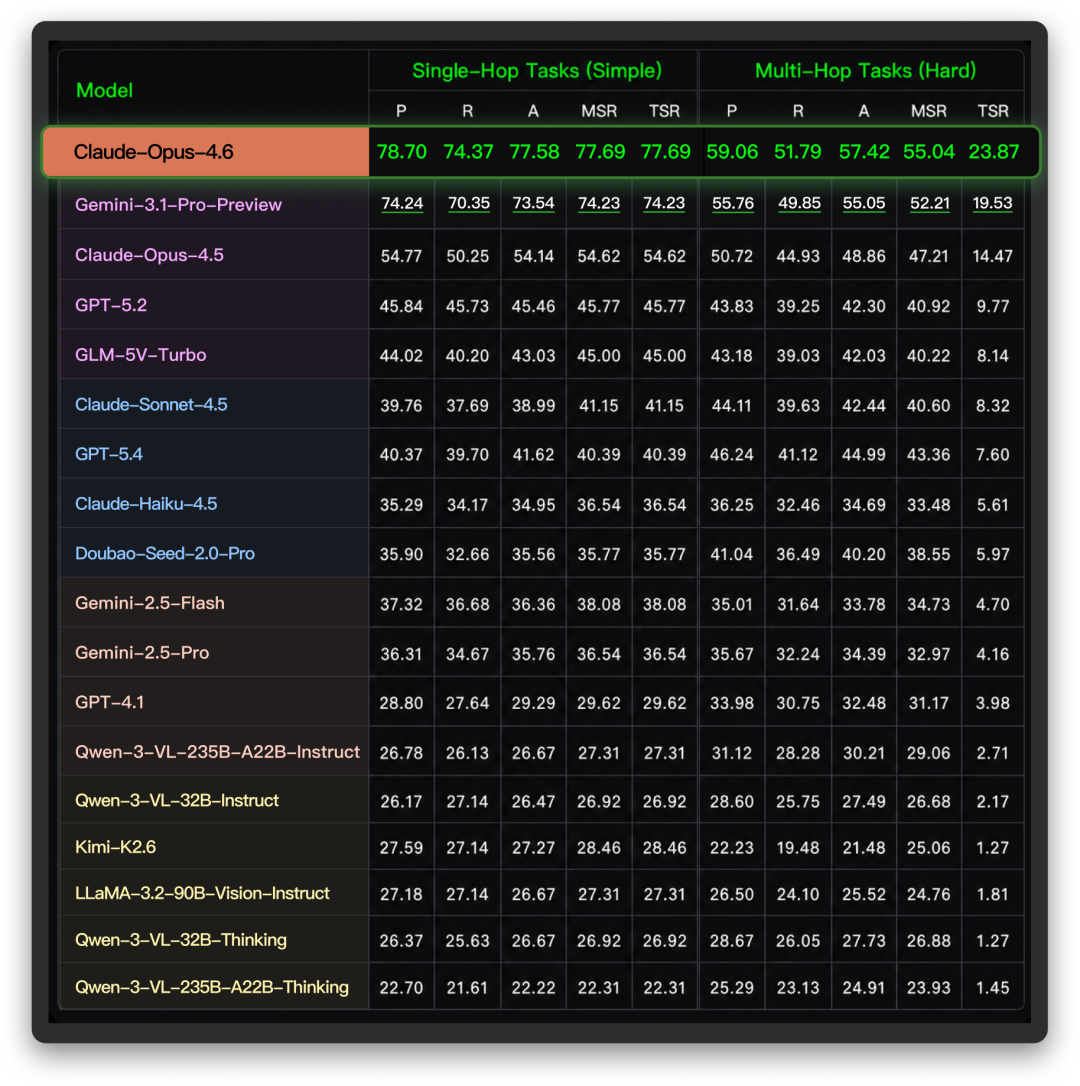Image resolution: width=1080 pixels, height=1086 pixels.
Task: Click the Qwen-3-VL-32B-Instruct model name
Action: 177,801
